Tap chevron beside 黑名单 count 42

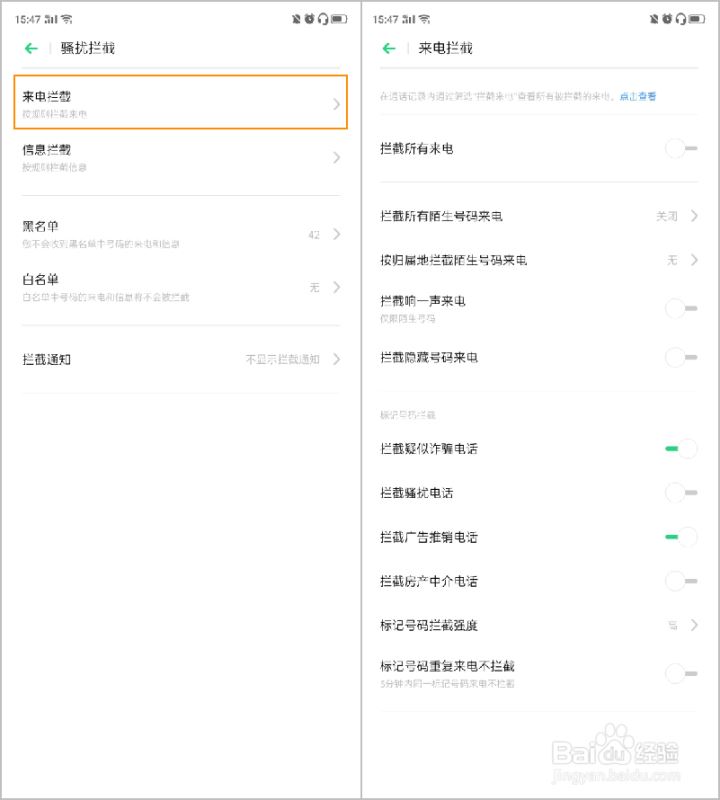click(x=336, y=234)
